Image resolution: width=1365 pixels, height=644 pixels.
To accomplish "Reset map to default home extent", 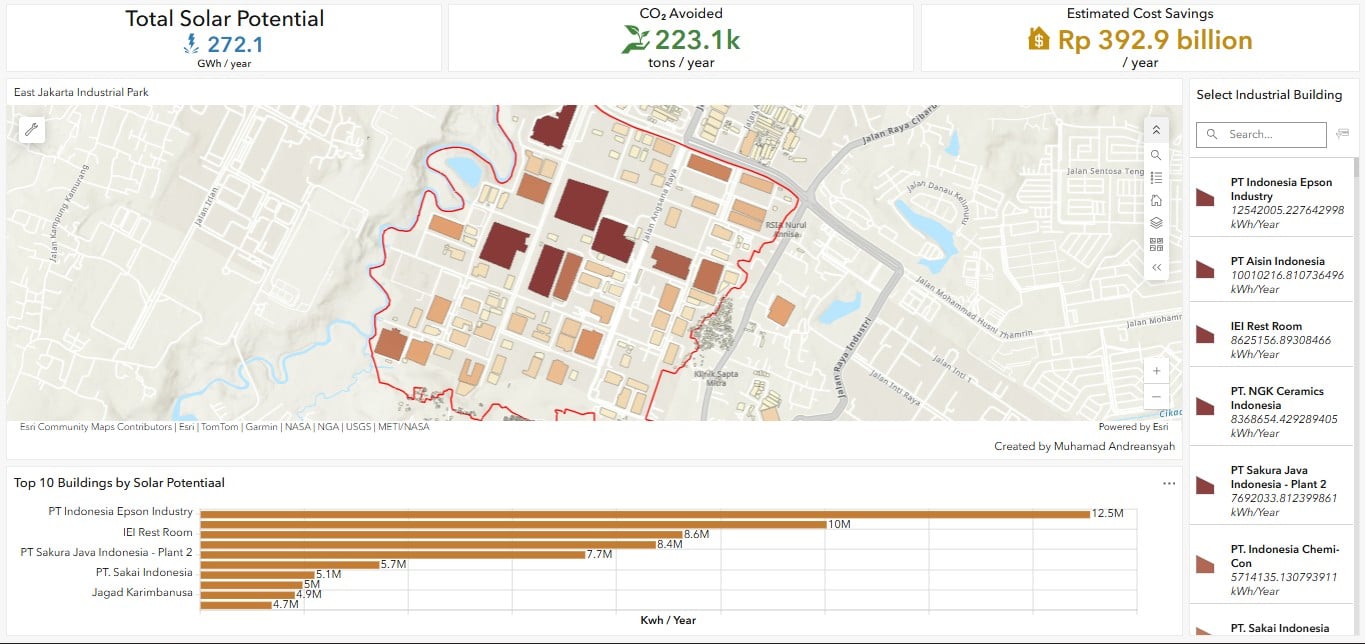I will [x=1156, y=200].
